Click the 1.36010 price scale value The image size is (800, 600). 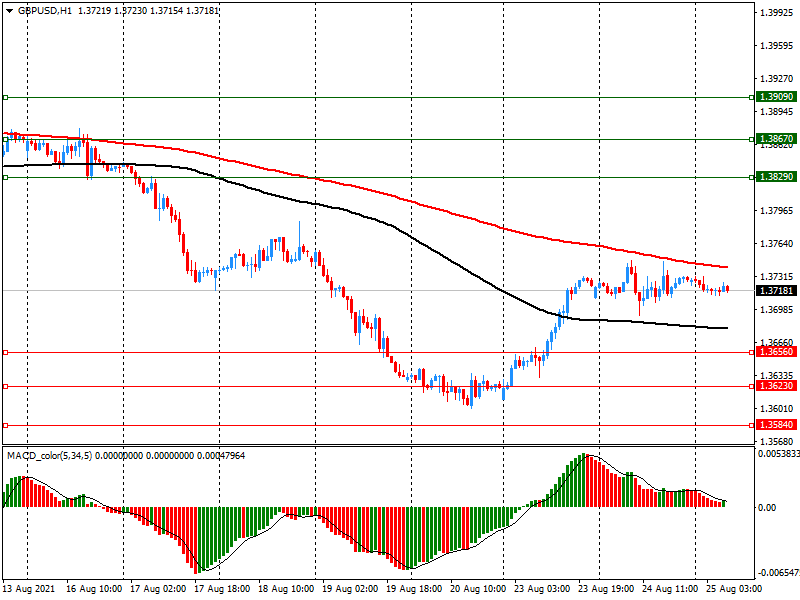(x=777, y=409)
